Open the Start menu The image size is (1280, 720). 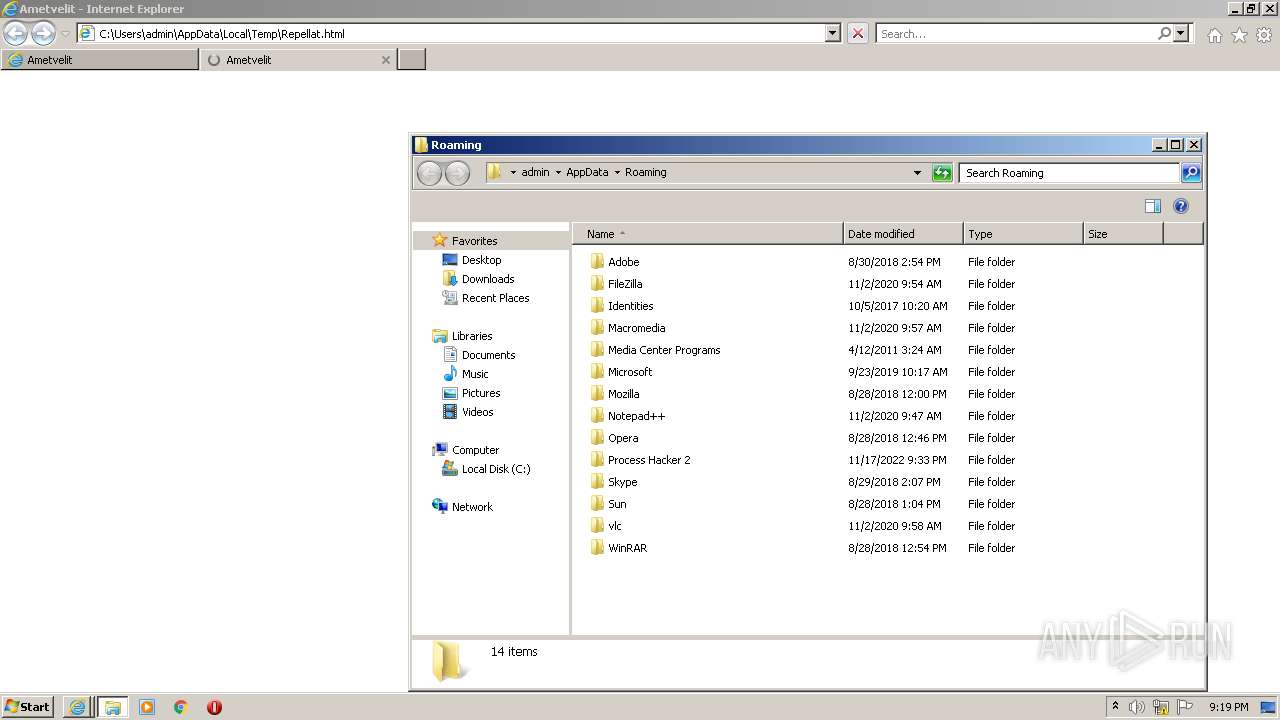(28, 707)
